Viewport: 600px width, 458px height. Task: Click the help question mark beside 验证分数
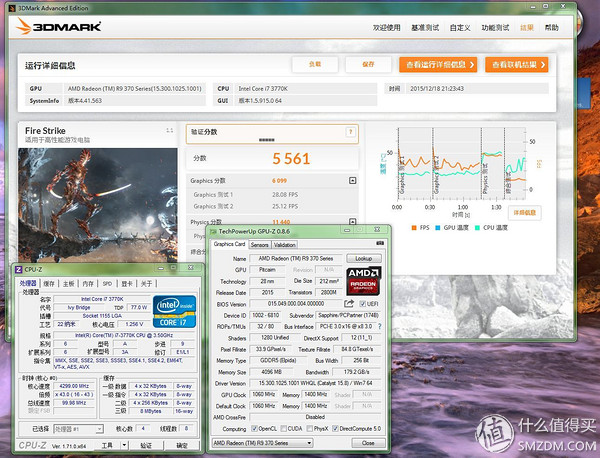[350, 132]
